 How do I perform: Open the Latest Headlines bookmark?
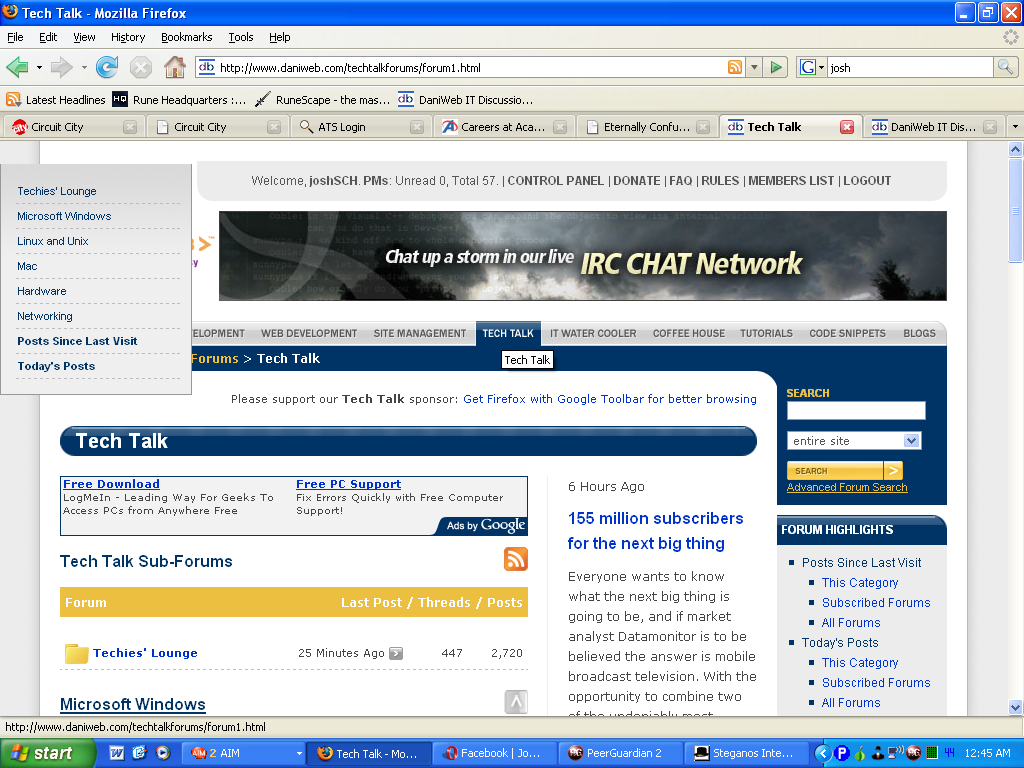tap(56, 100)
